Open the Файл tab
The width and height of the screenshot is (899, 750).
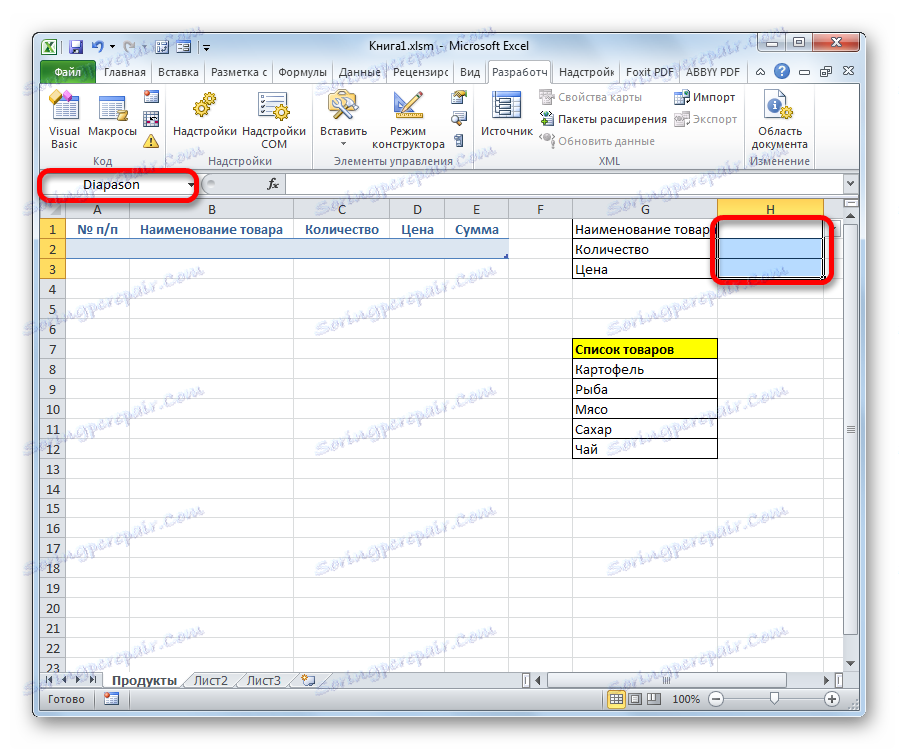(68, 72)
